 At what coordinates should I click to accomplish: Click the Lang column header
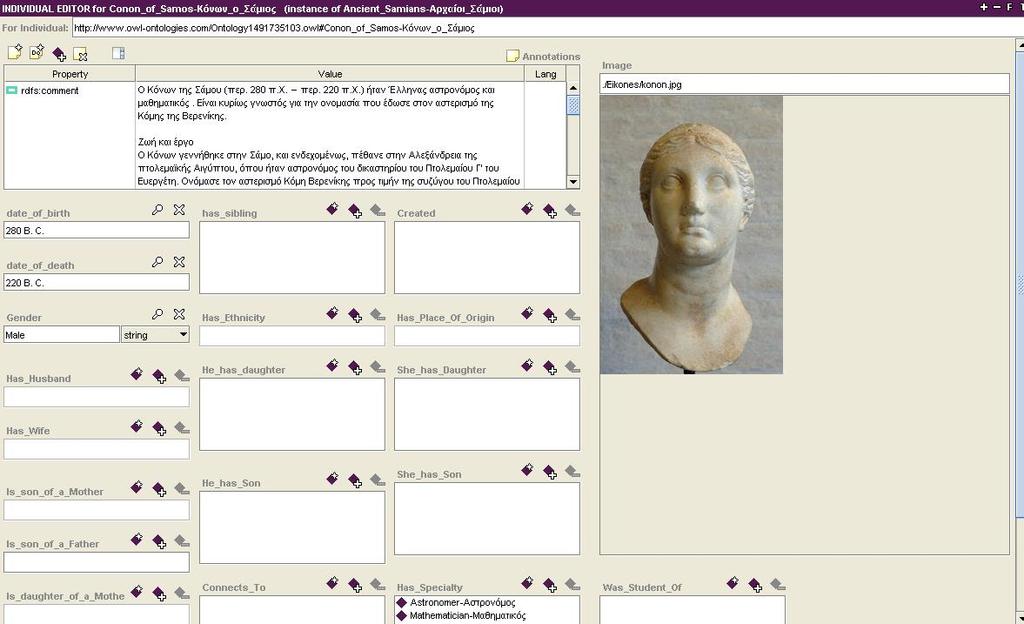click(x=545, y=74)
